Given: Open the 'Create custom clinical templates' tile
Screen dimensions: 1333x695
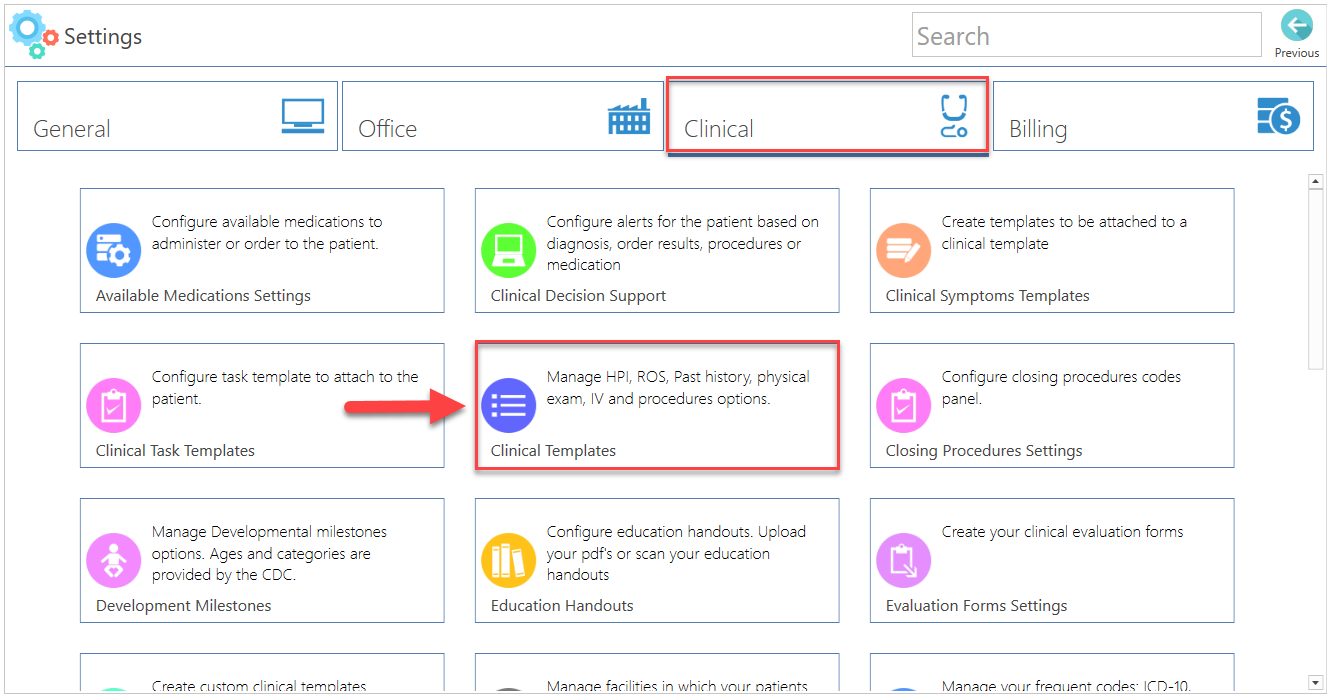Looking at the screenshot, I should (x=262, y=673).
